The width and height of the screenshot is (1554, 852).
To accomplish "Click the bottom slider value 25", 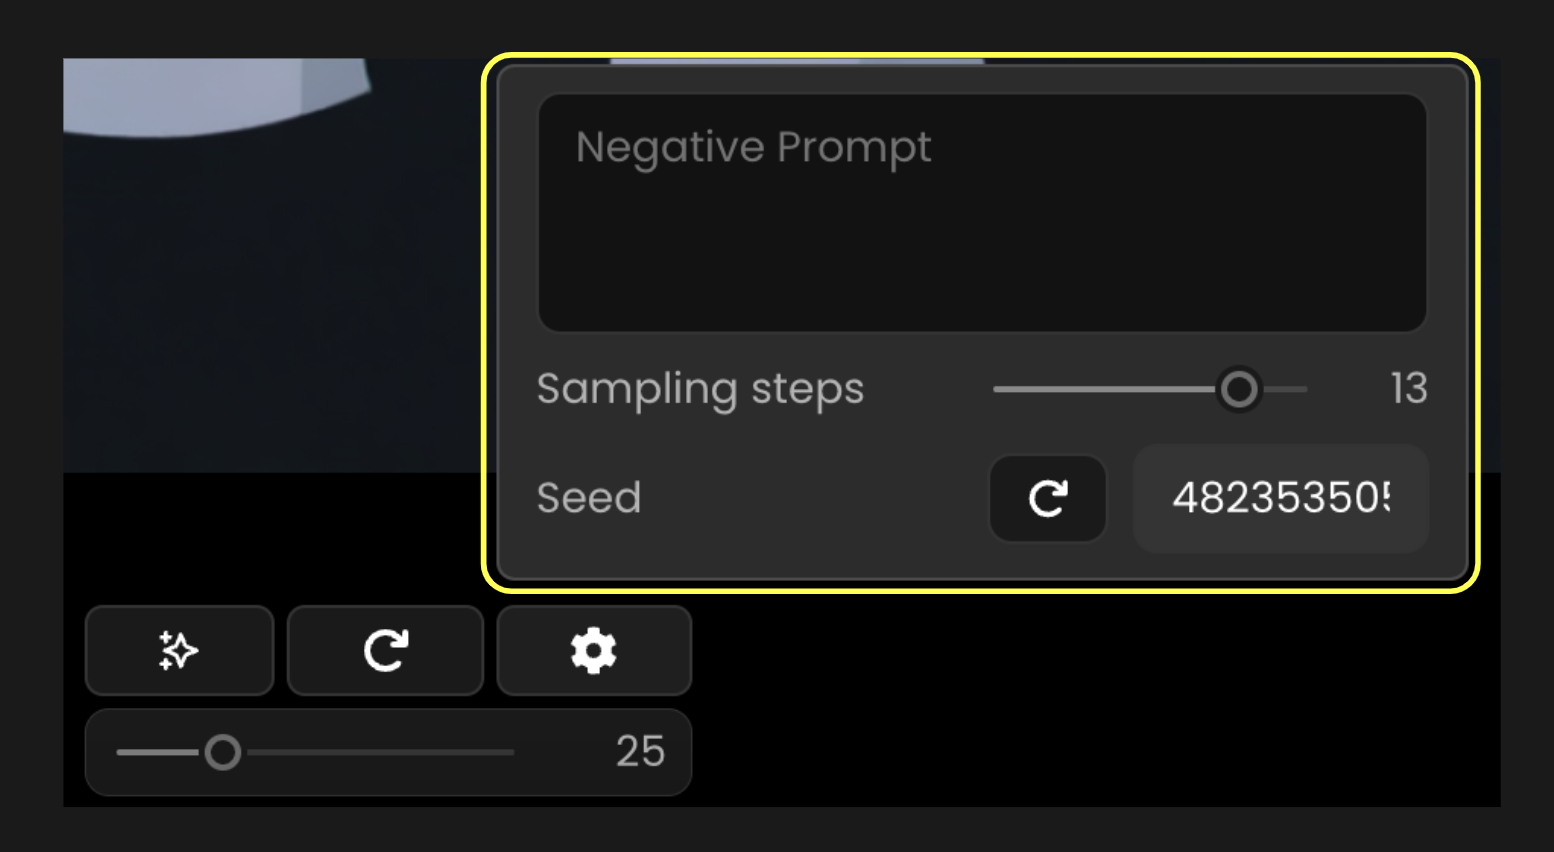I will tap(640, 751).
